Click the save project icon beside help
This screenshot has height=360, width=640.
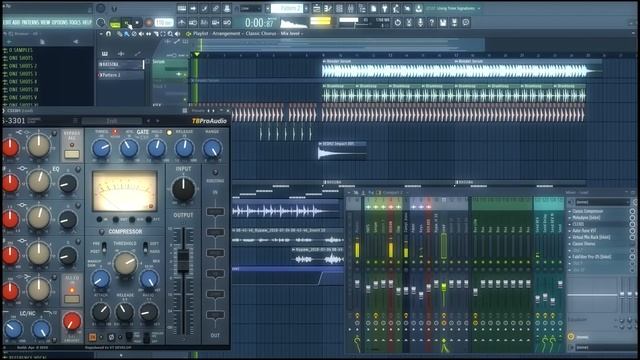(x=443, y=23)
